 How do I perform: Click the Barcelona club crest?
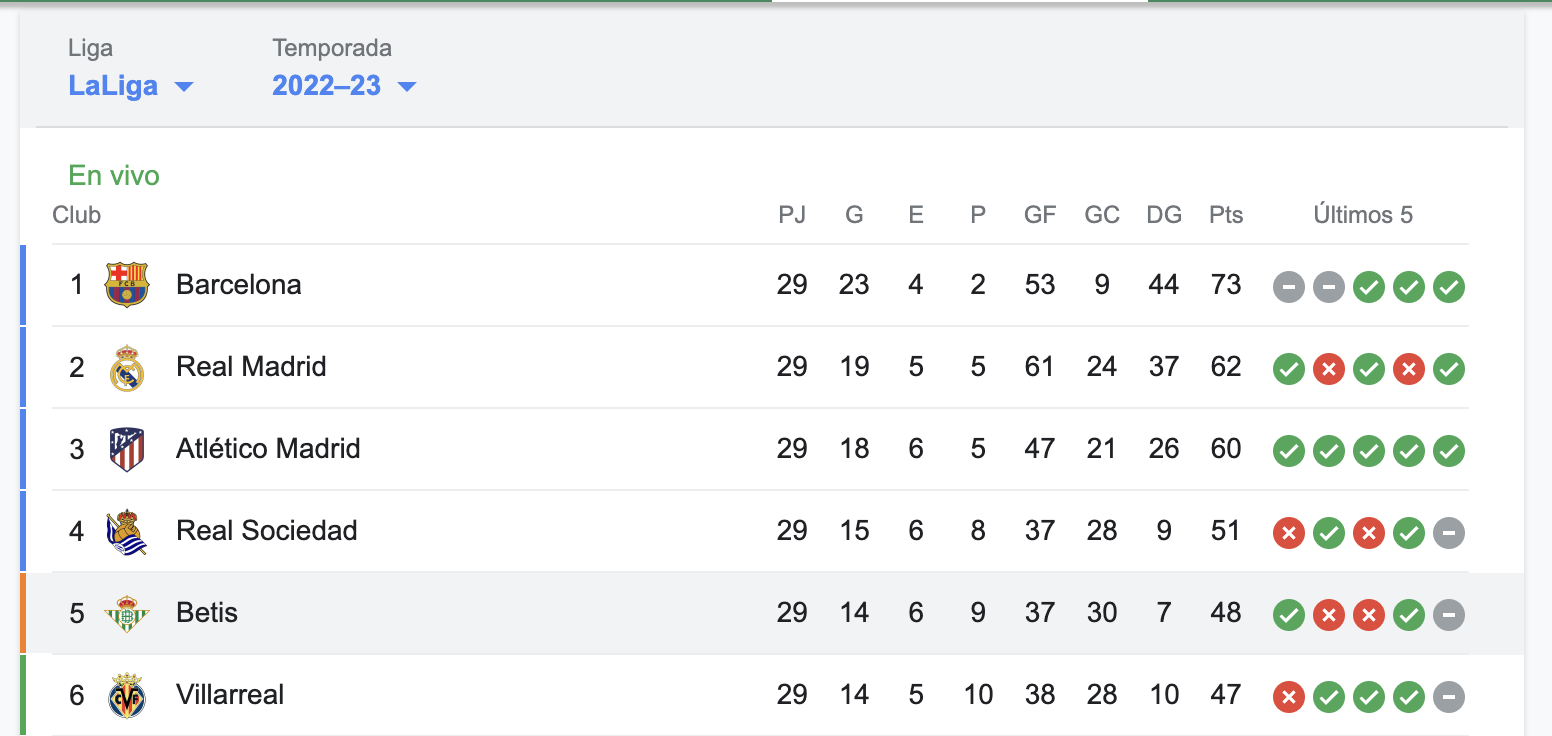pyautogui.click(x=127, y=285)
